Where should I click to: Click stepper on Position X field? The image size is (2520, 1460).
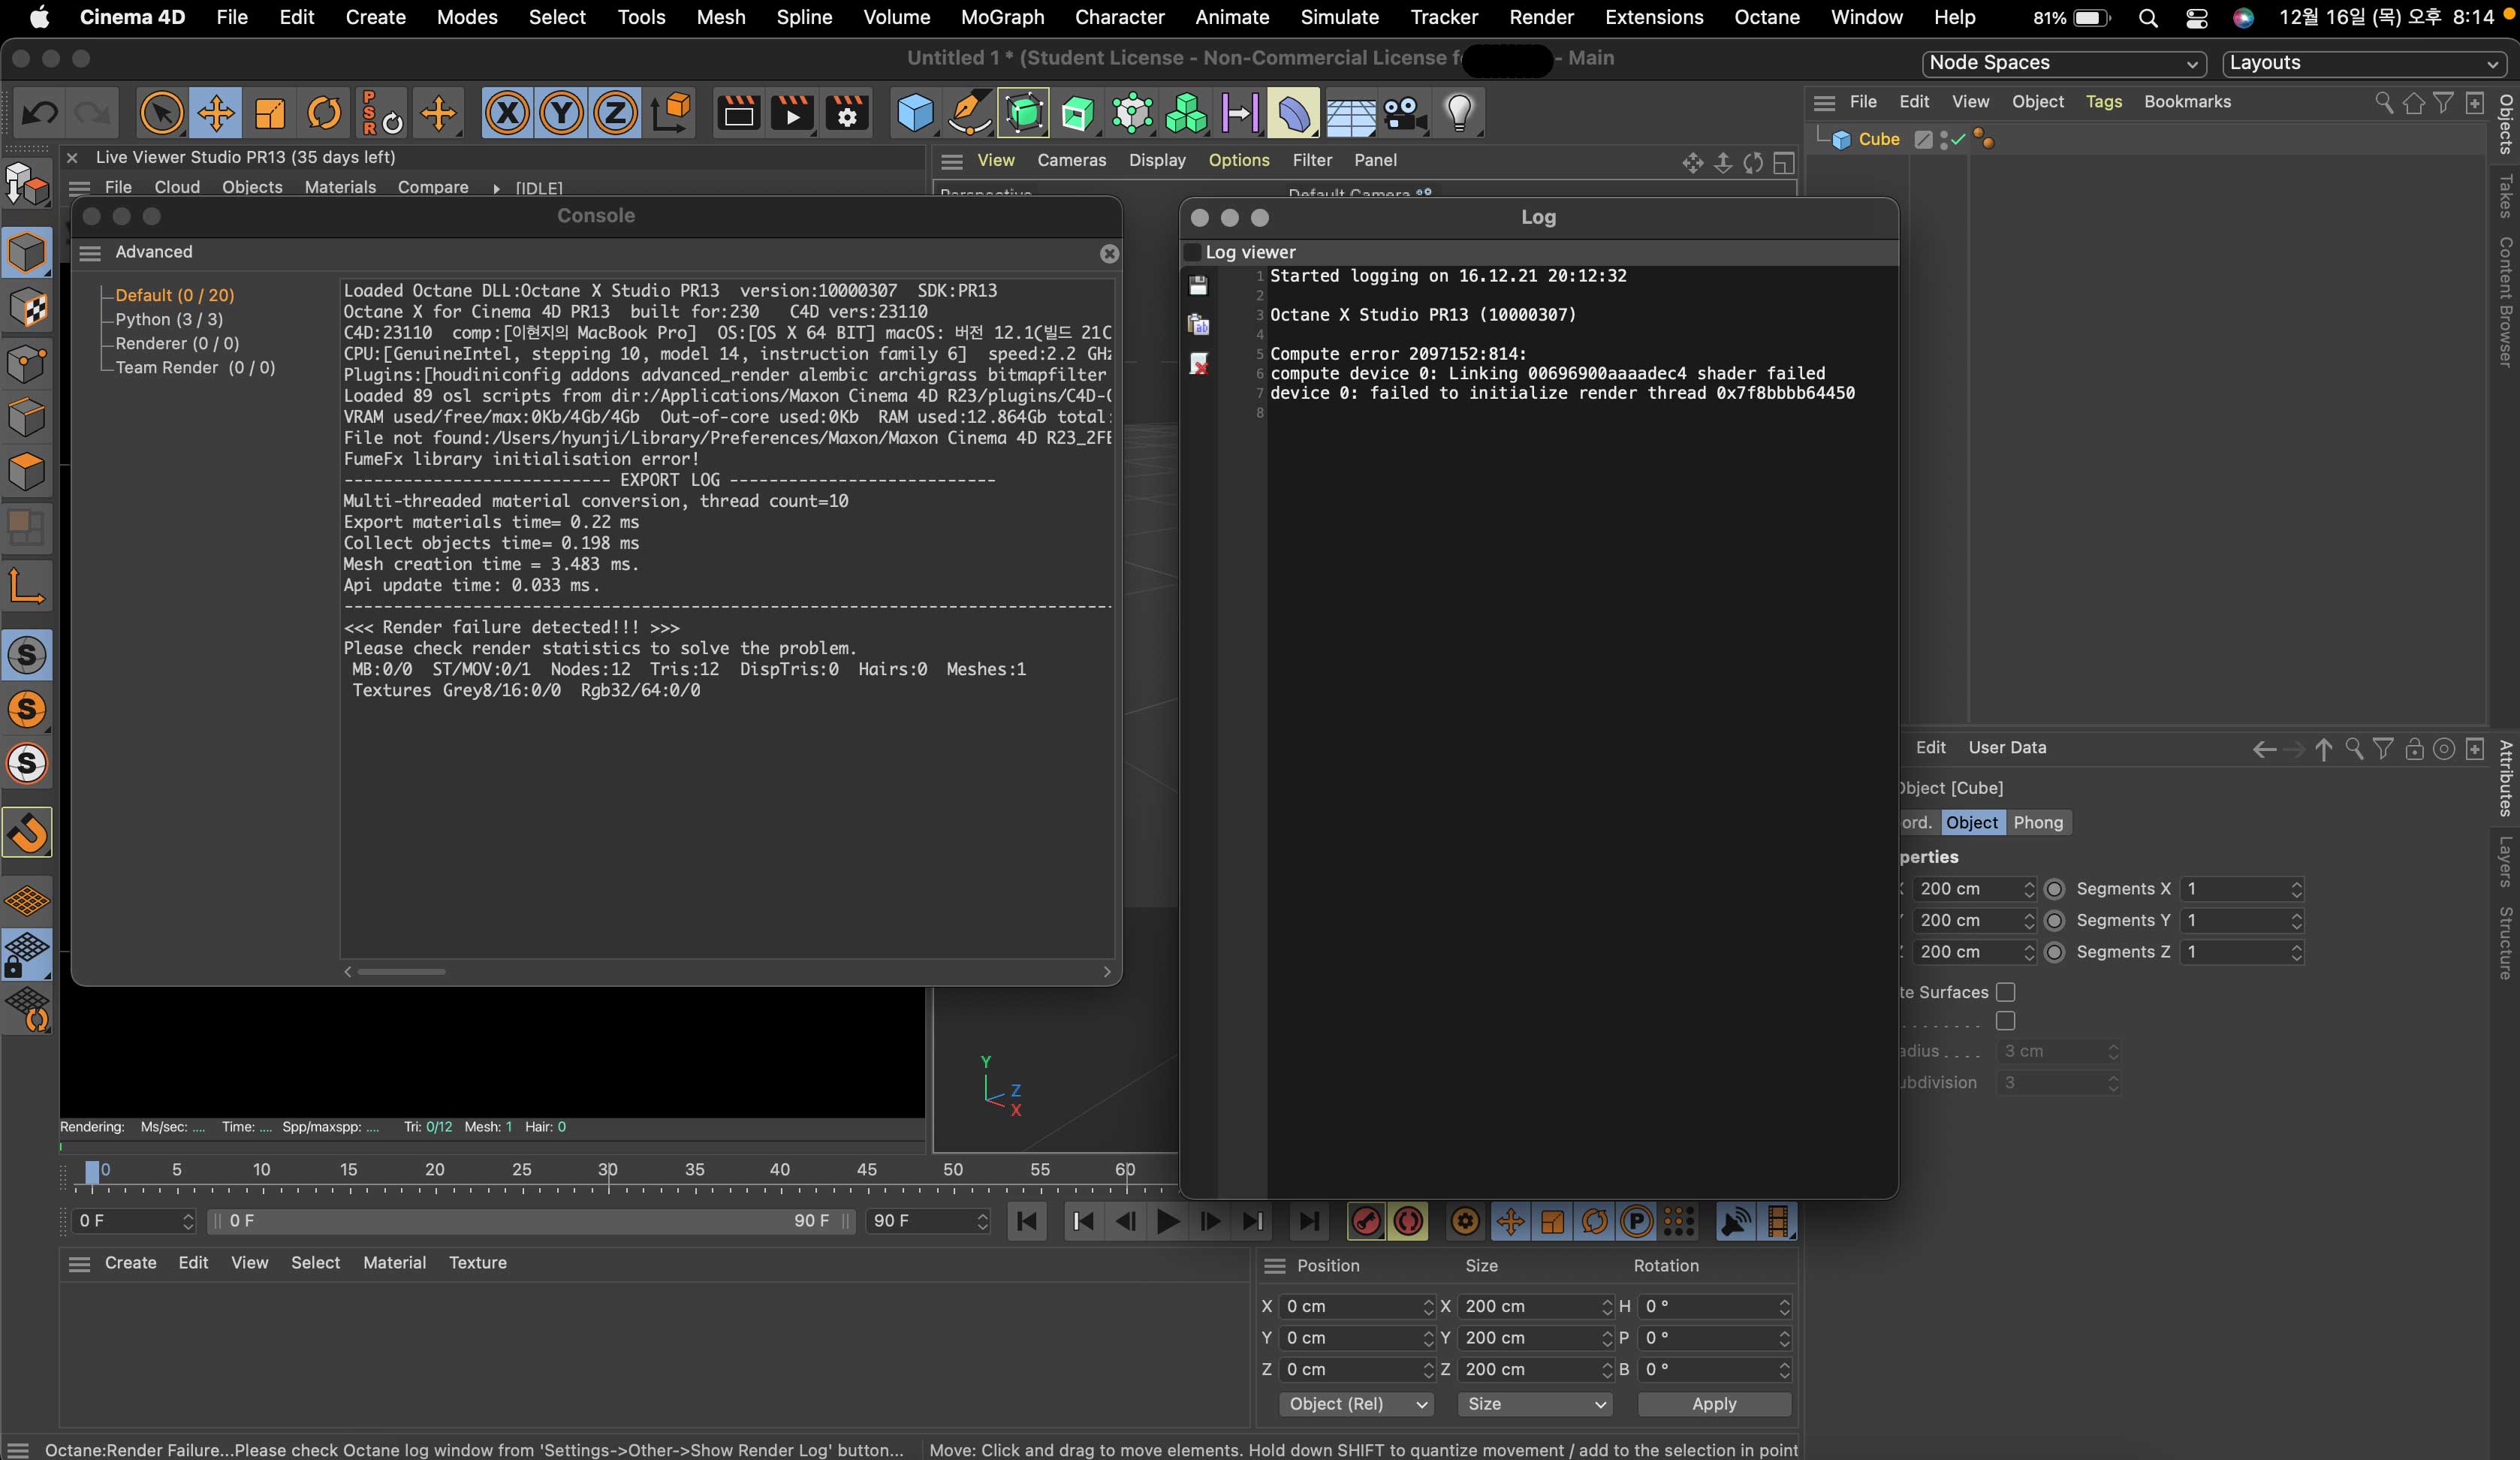pyautogui.click(x=1428, y=1307)
